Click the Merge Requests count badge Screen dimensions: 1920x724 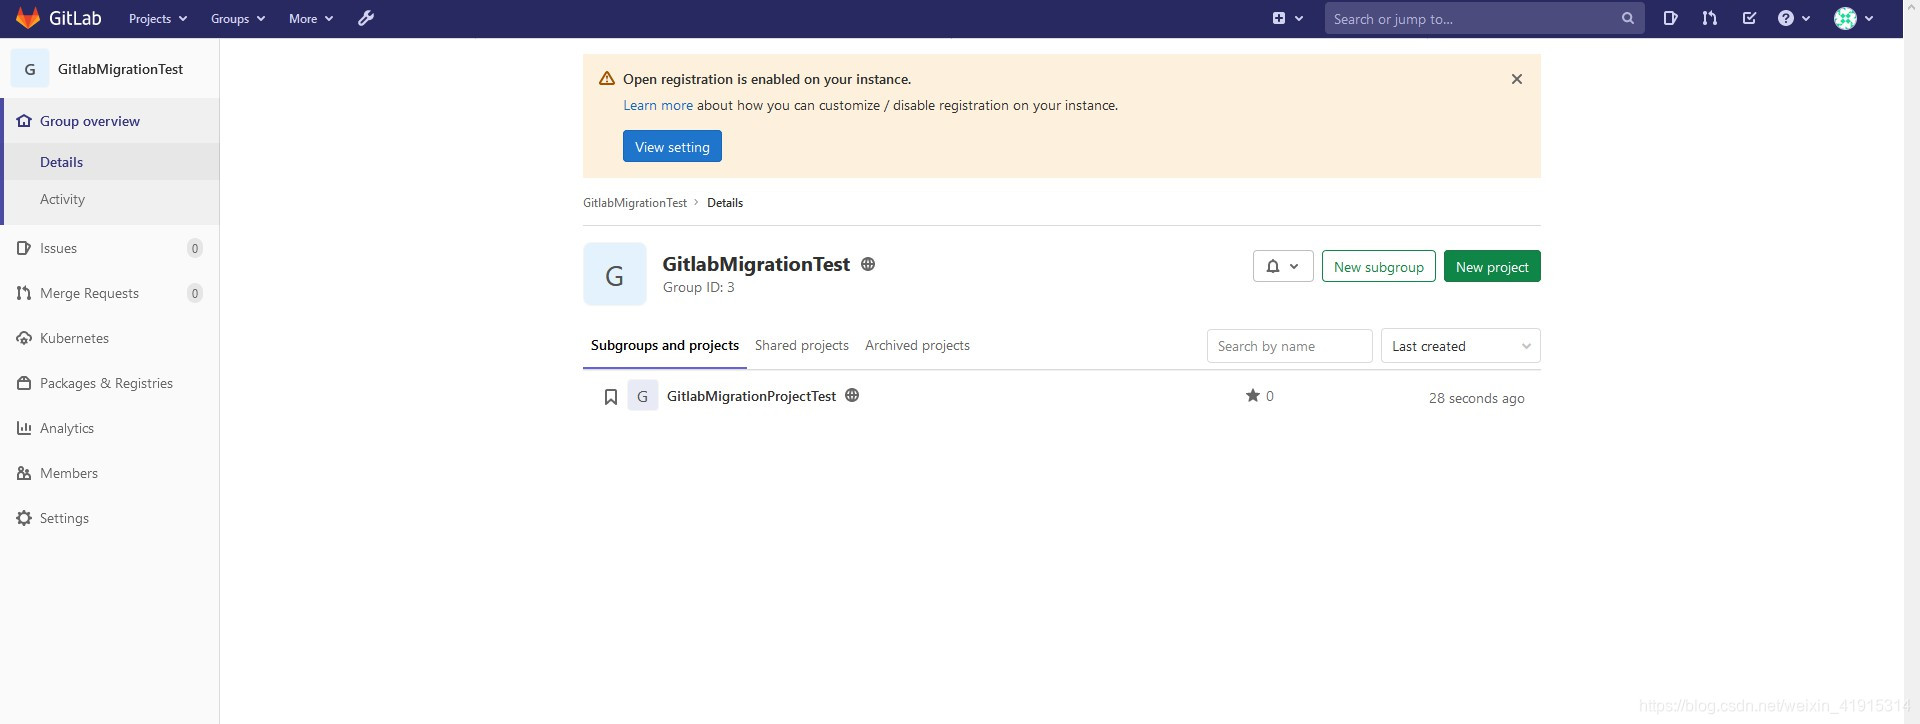tap(195, 293)
